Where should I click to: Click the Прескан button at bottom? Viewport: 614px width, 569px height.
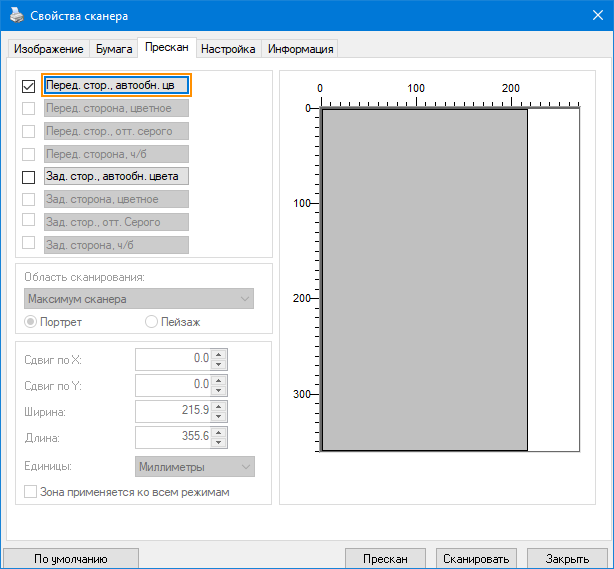[x=385, y=558]
